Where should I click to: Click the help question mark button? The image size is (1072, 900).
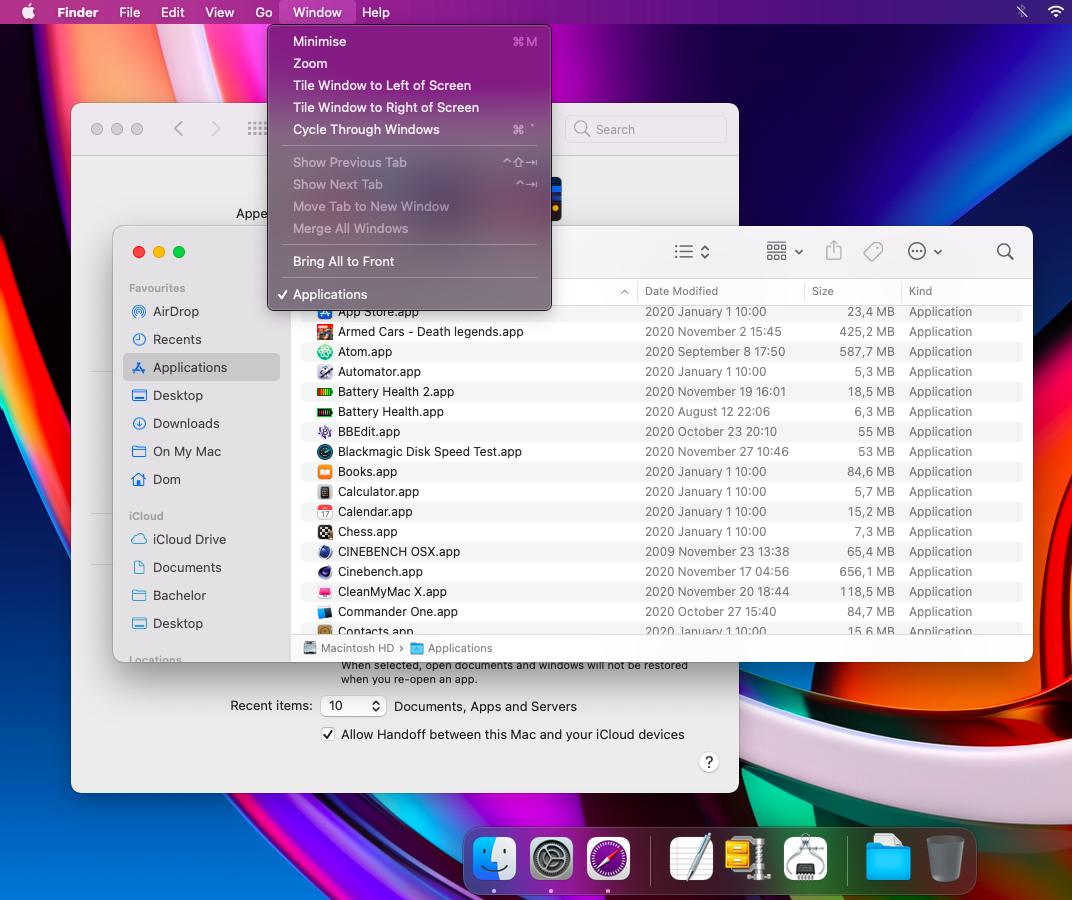point(708,762)
